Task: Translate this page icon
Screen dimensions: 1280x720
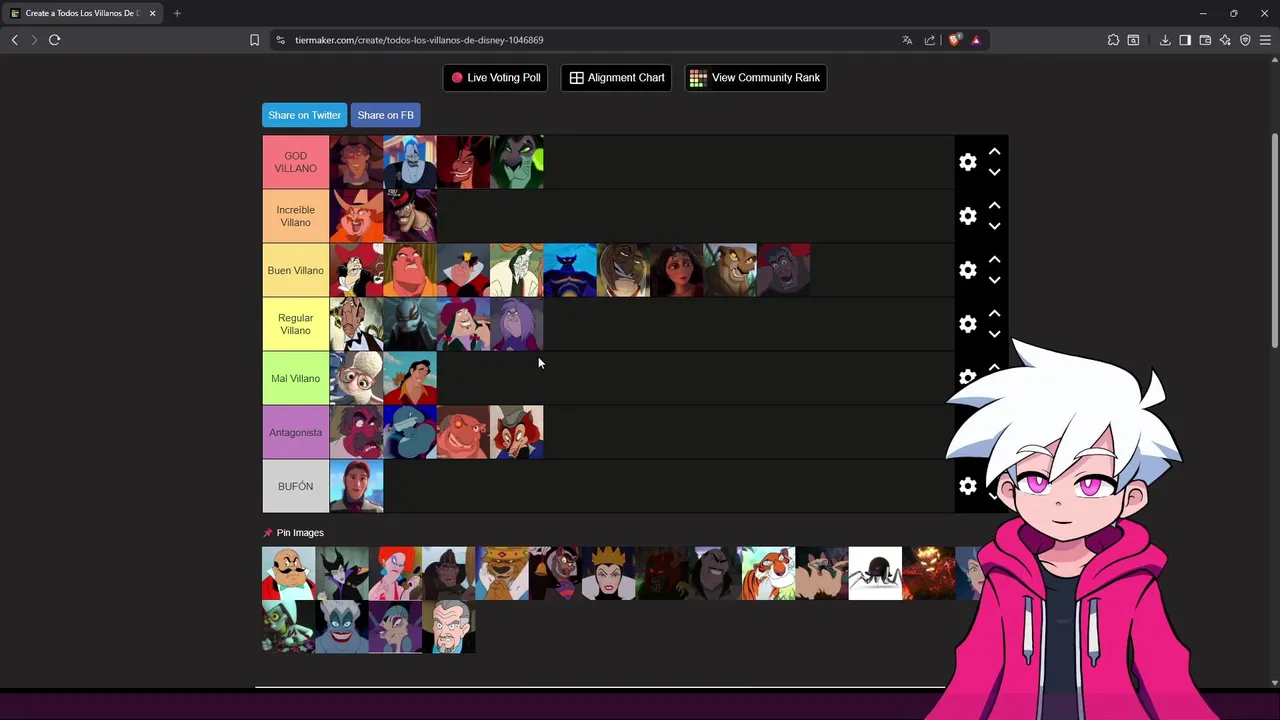Action: pos(907,40)
